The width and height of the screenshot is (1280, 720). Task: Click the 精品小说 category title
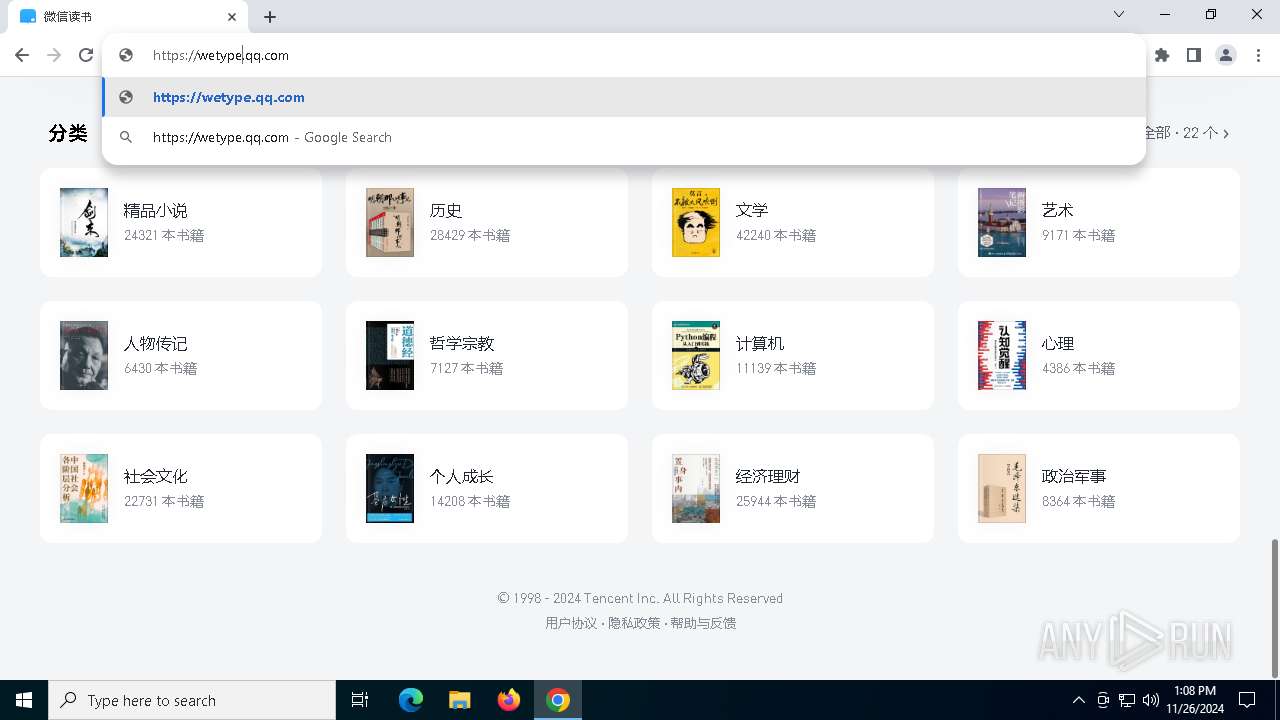[155, 211]
